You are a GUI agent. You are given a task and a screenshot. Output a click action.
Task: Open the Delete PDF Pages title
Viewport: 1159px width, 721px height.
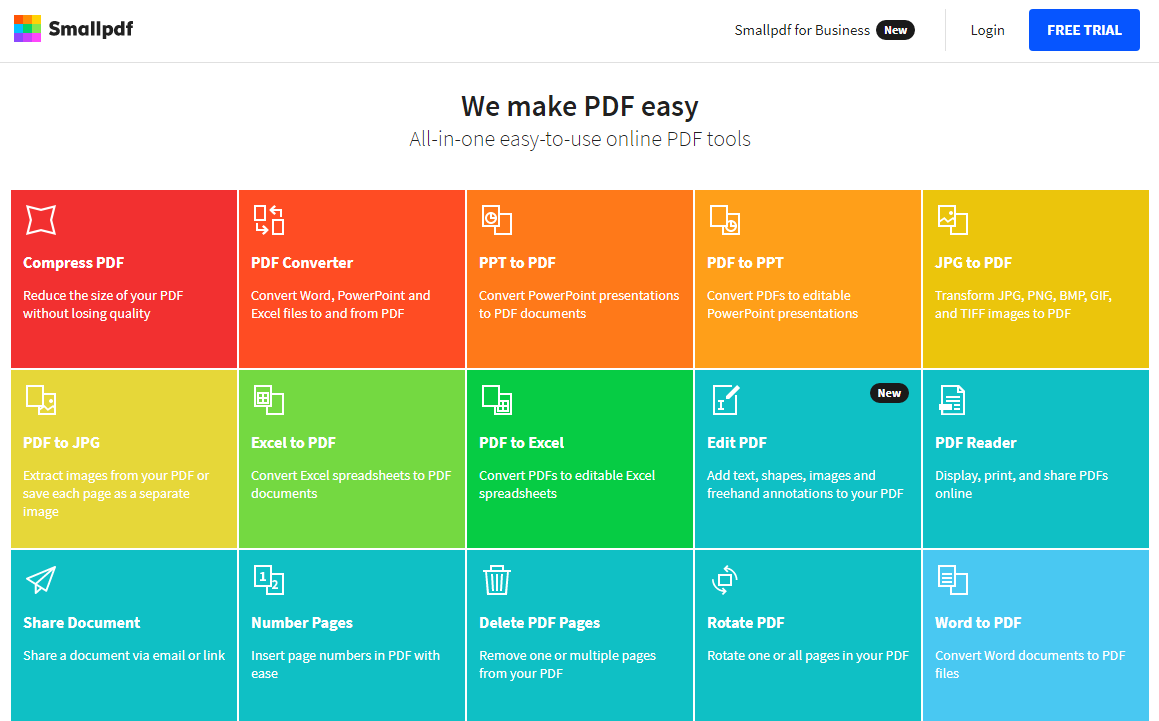[540, 623]
